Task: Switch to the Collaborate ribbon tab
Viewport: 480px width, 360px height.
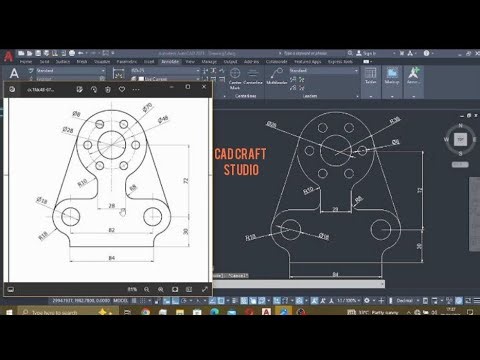Action: (277, 62)
